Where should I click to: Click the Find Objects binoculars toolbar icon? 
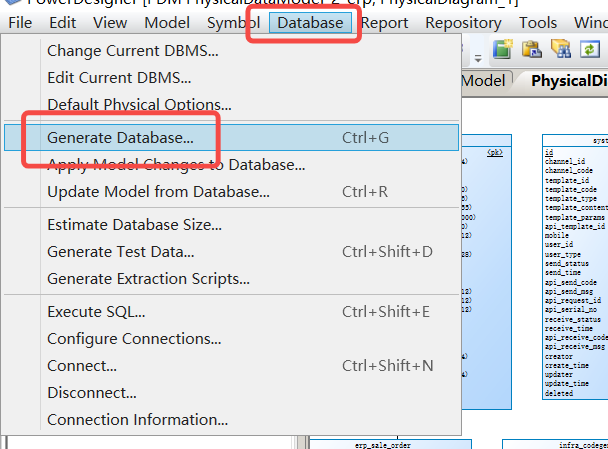click(x=561, y=49)
